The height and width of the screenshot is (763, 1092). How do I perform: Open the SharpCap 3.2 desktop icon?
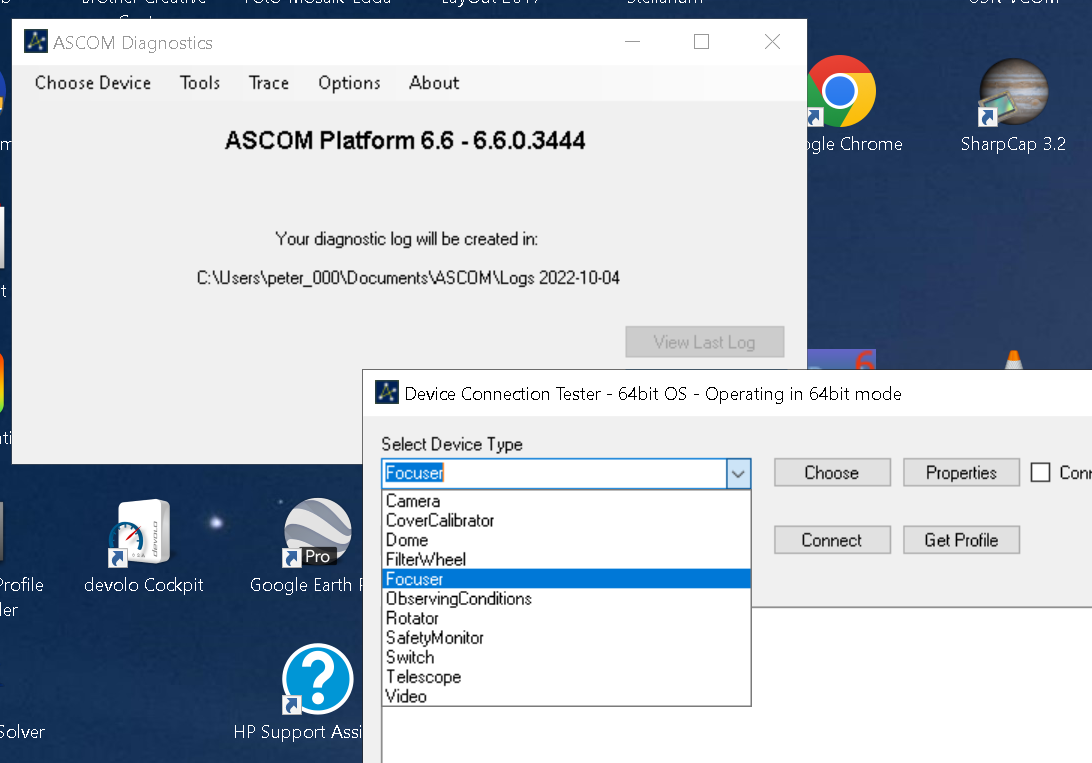coord(1013,92)
